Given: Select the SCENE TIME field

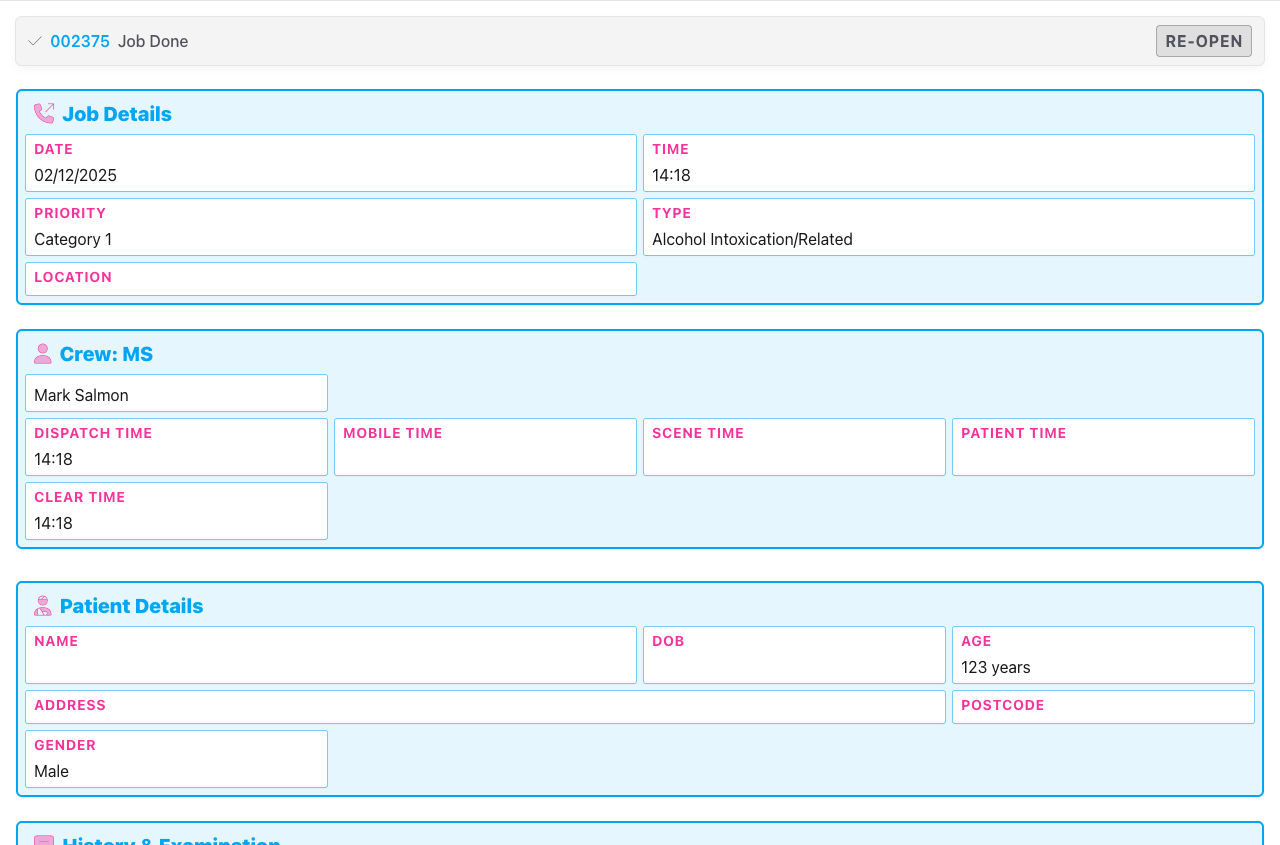Looking at the screenshot, I should 794,455.
